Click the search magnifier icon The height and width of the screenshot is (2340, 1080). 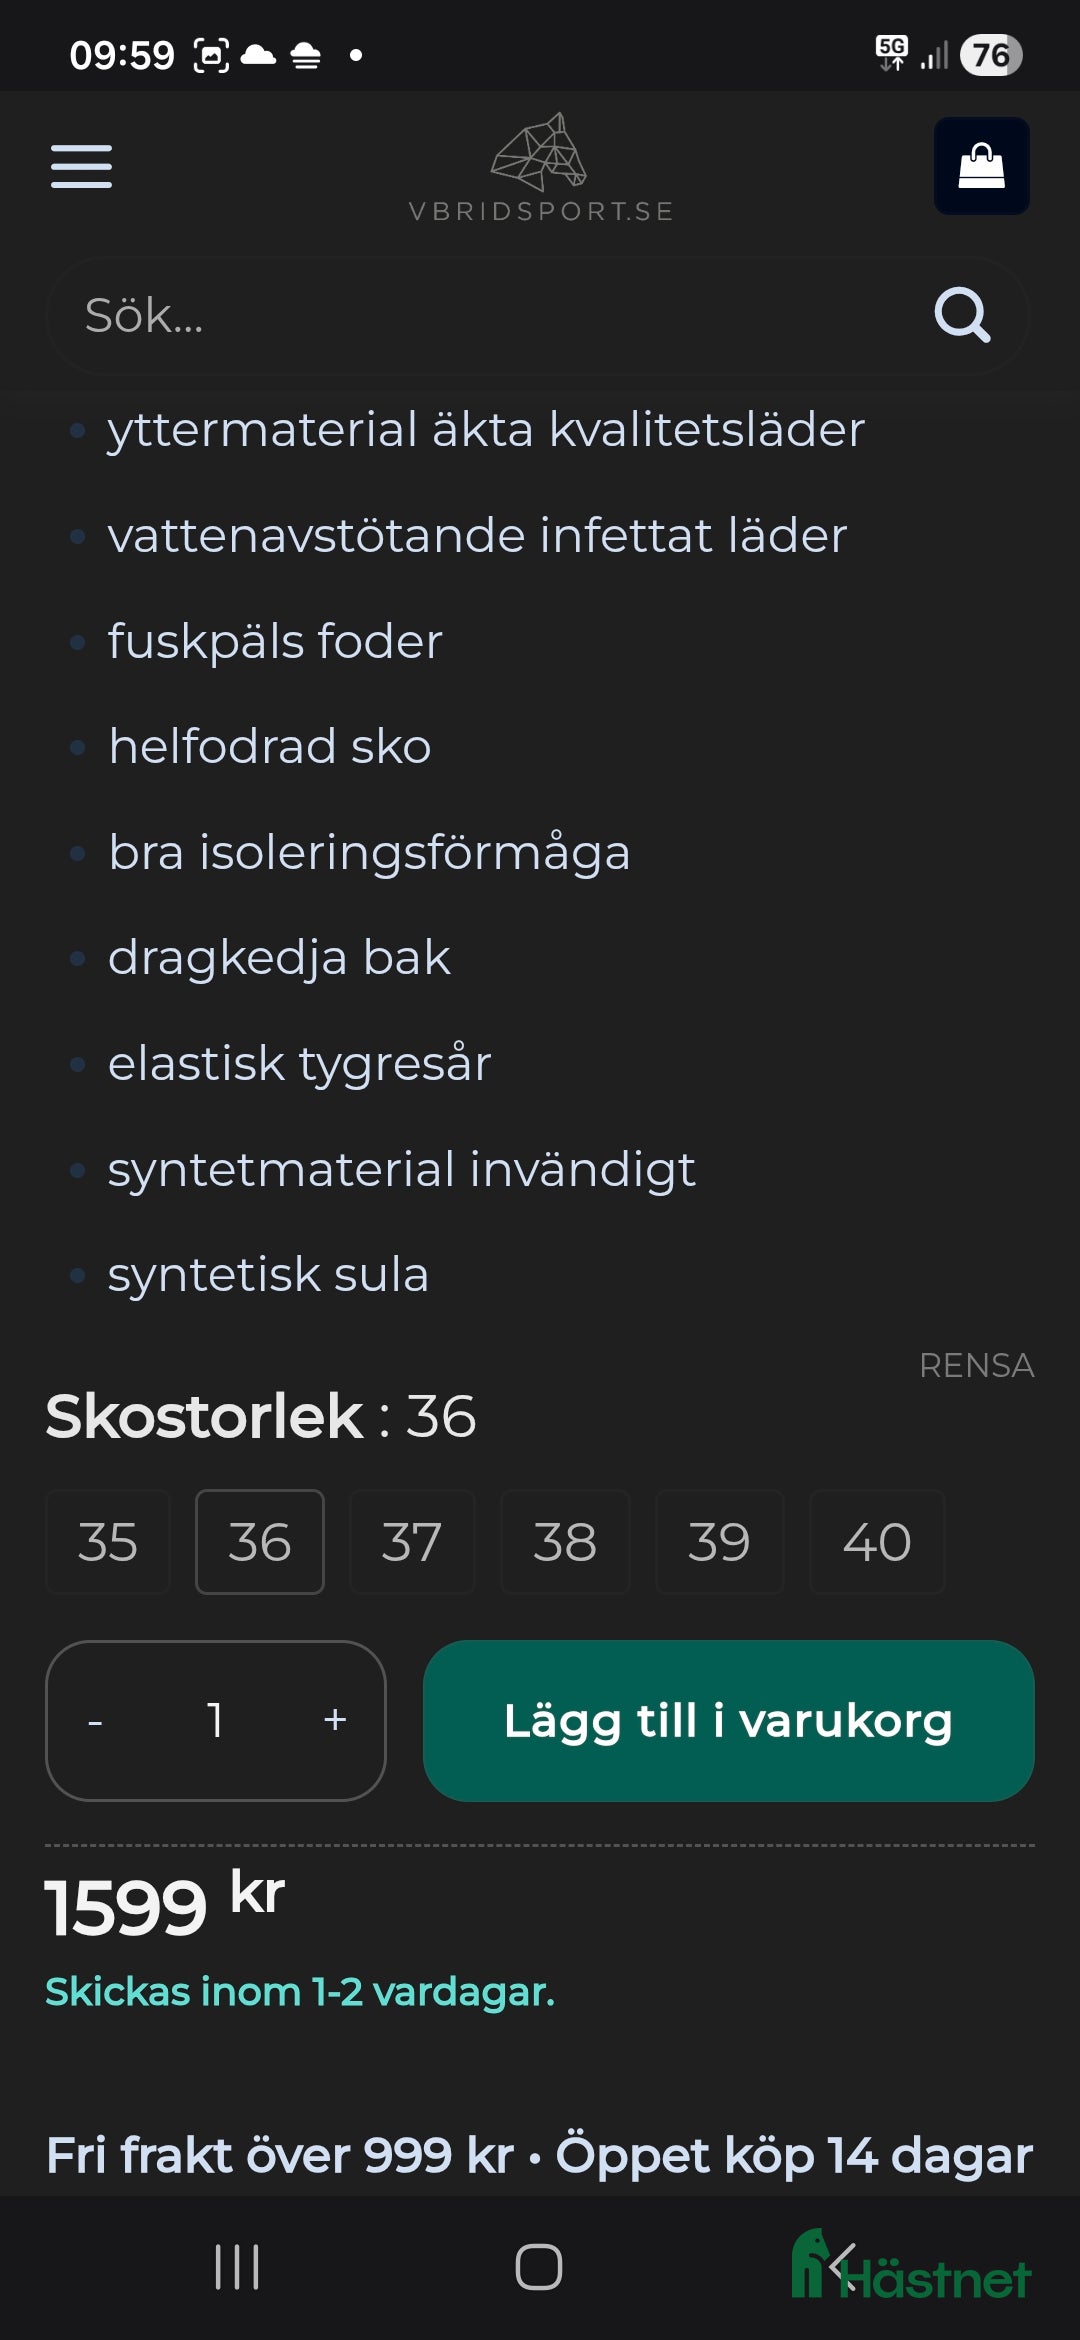click(961, 315)
